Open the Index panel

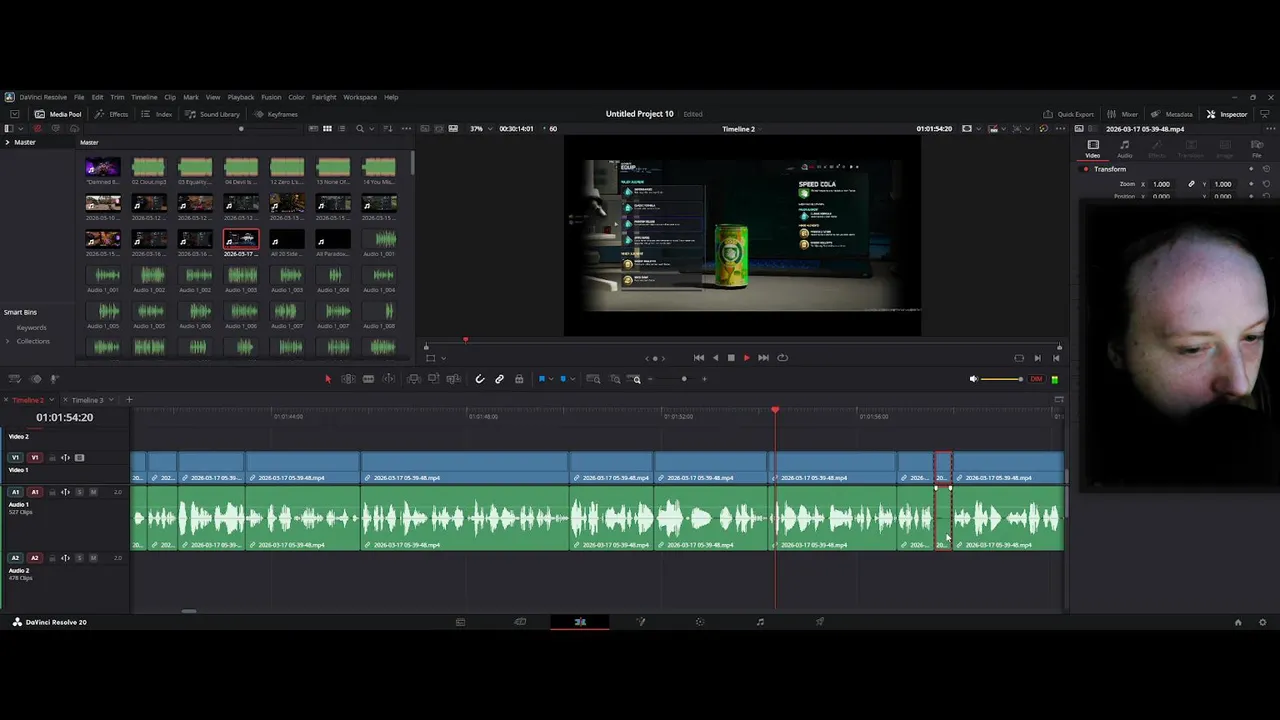pyautogui.click(x=157, y=114)
